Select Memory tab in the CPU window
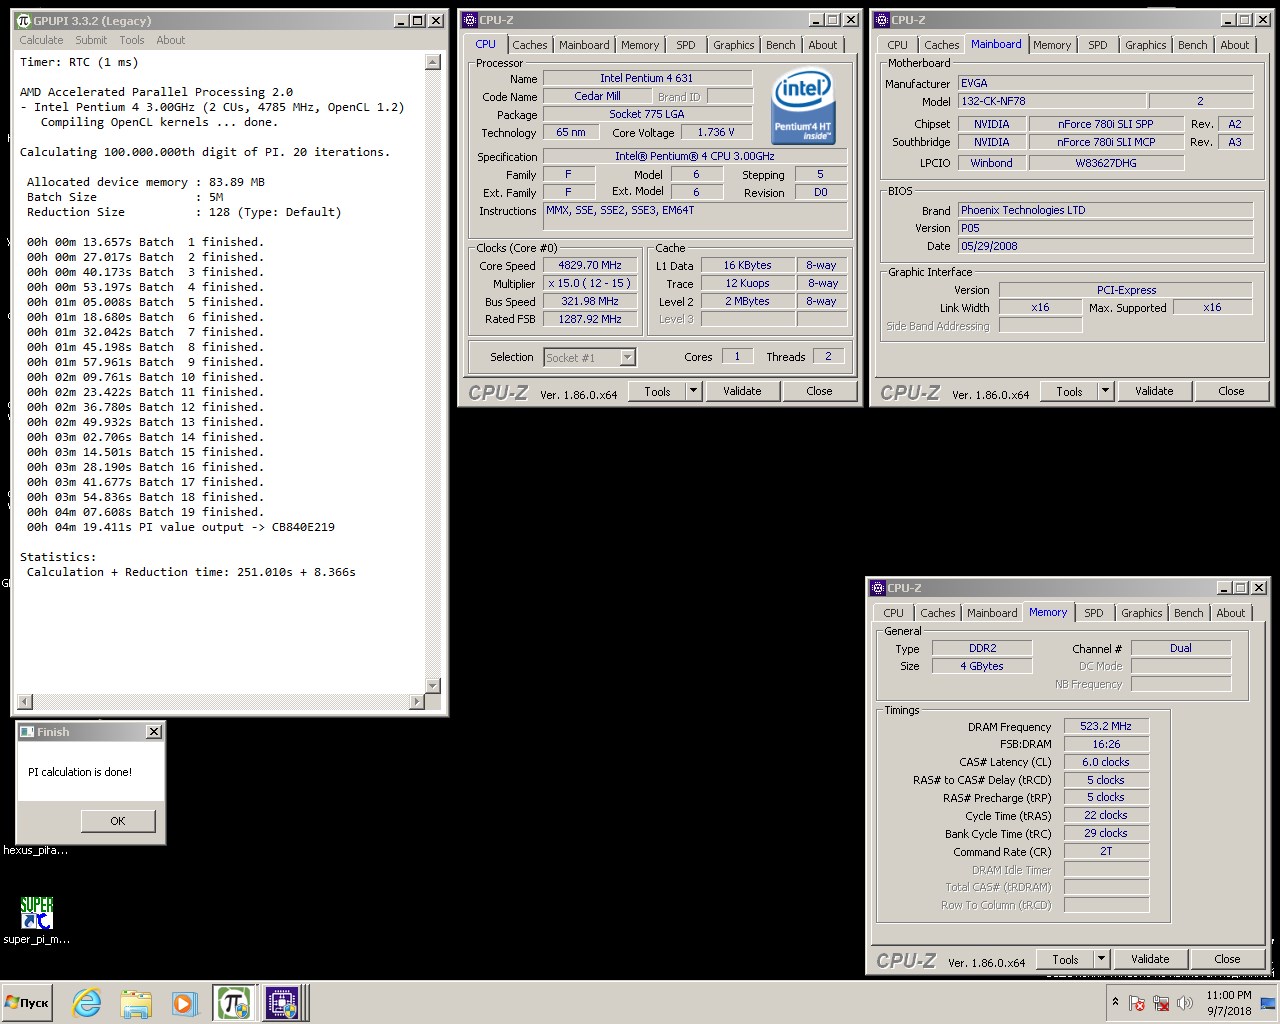The width and height of the screenshot is (1280, 1024). [x=640, y=45]
